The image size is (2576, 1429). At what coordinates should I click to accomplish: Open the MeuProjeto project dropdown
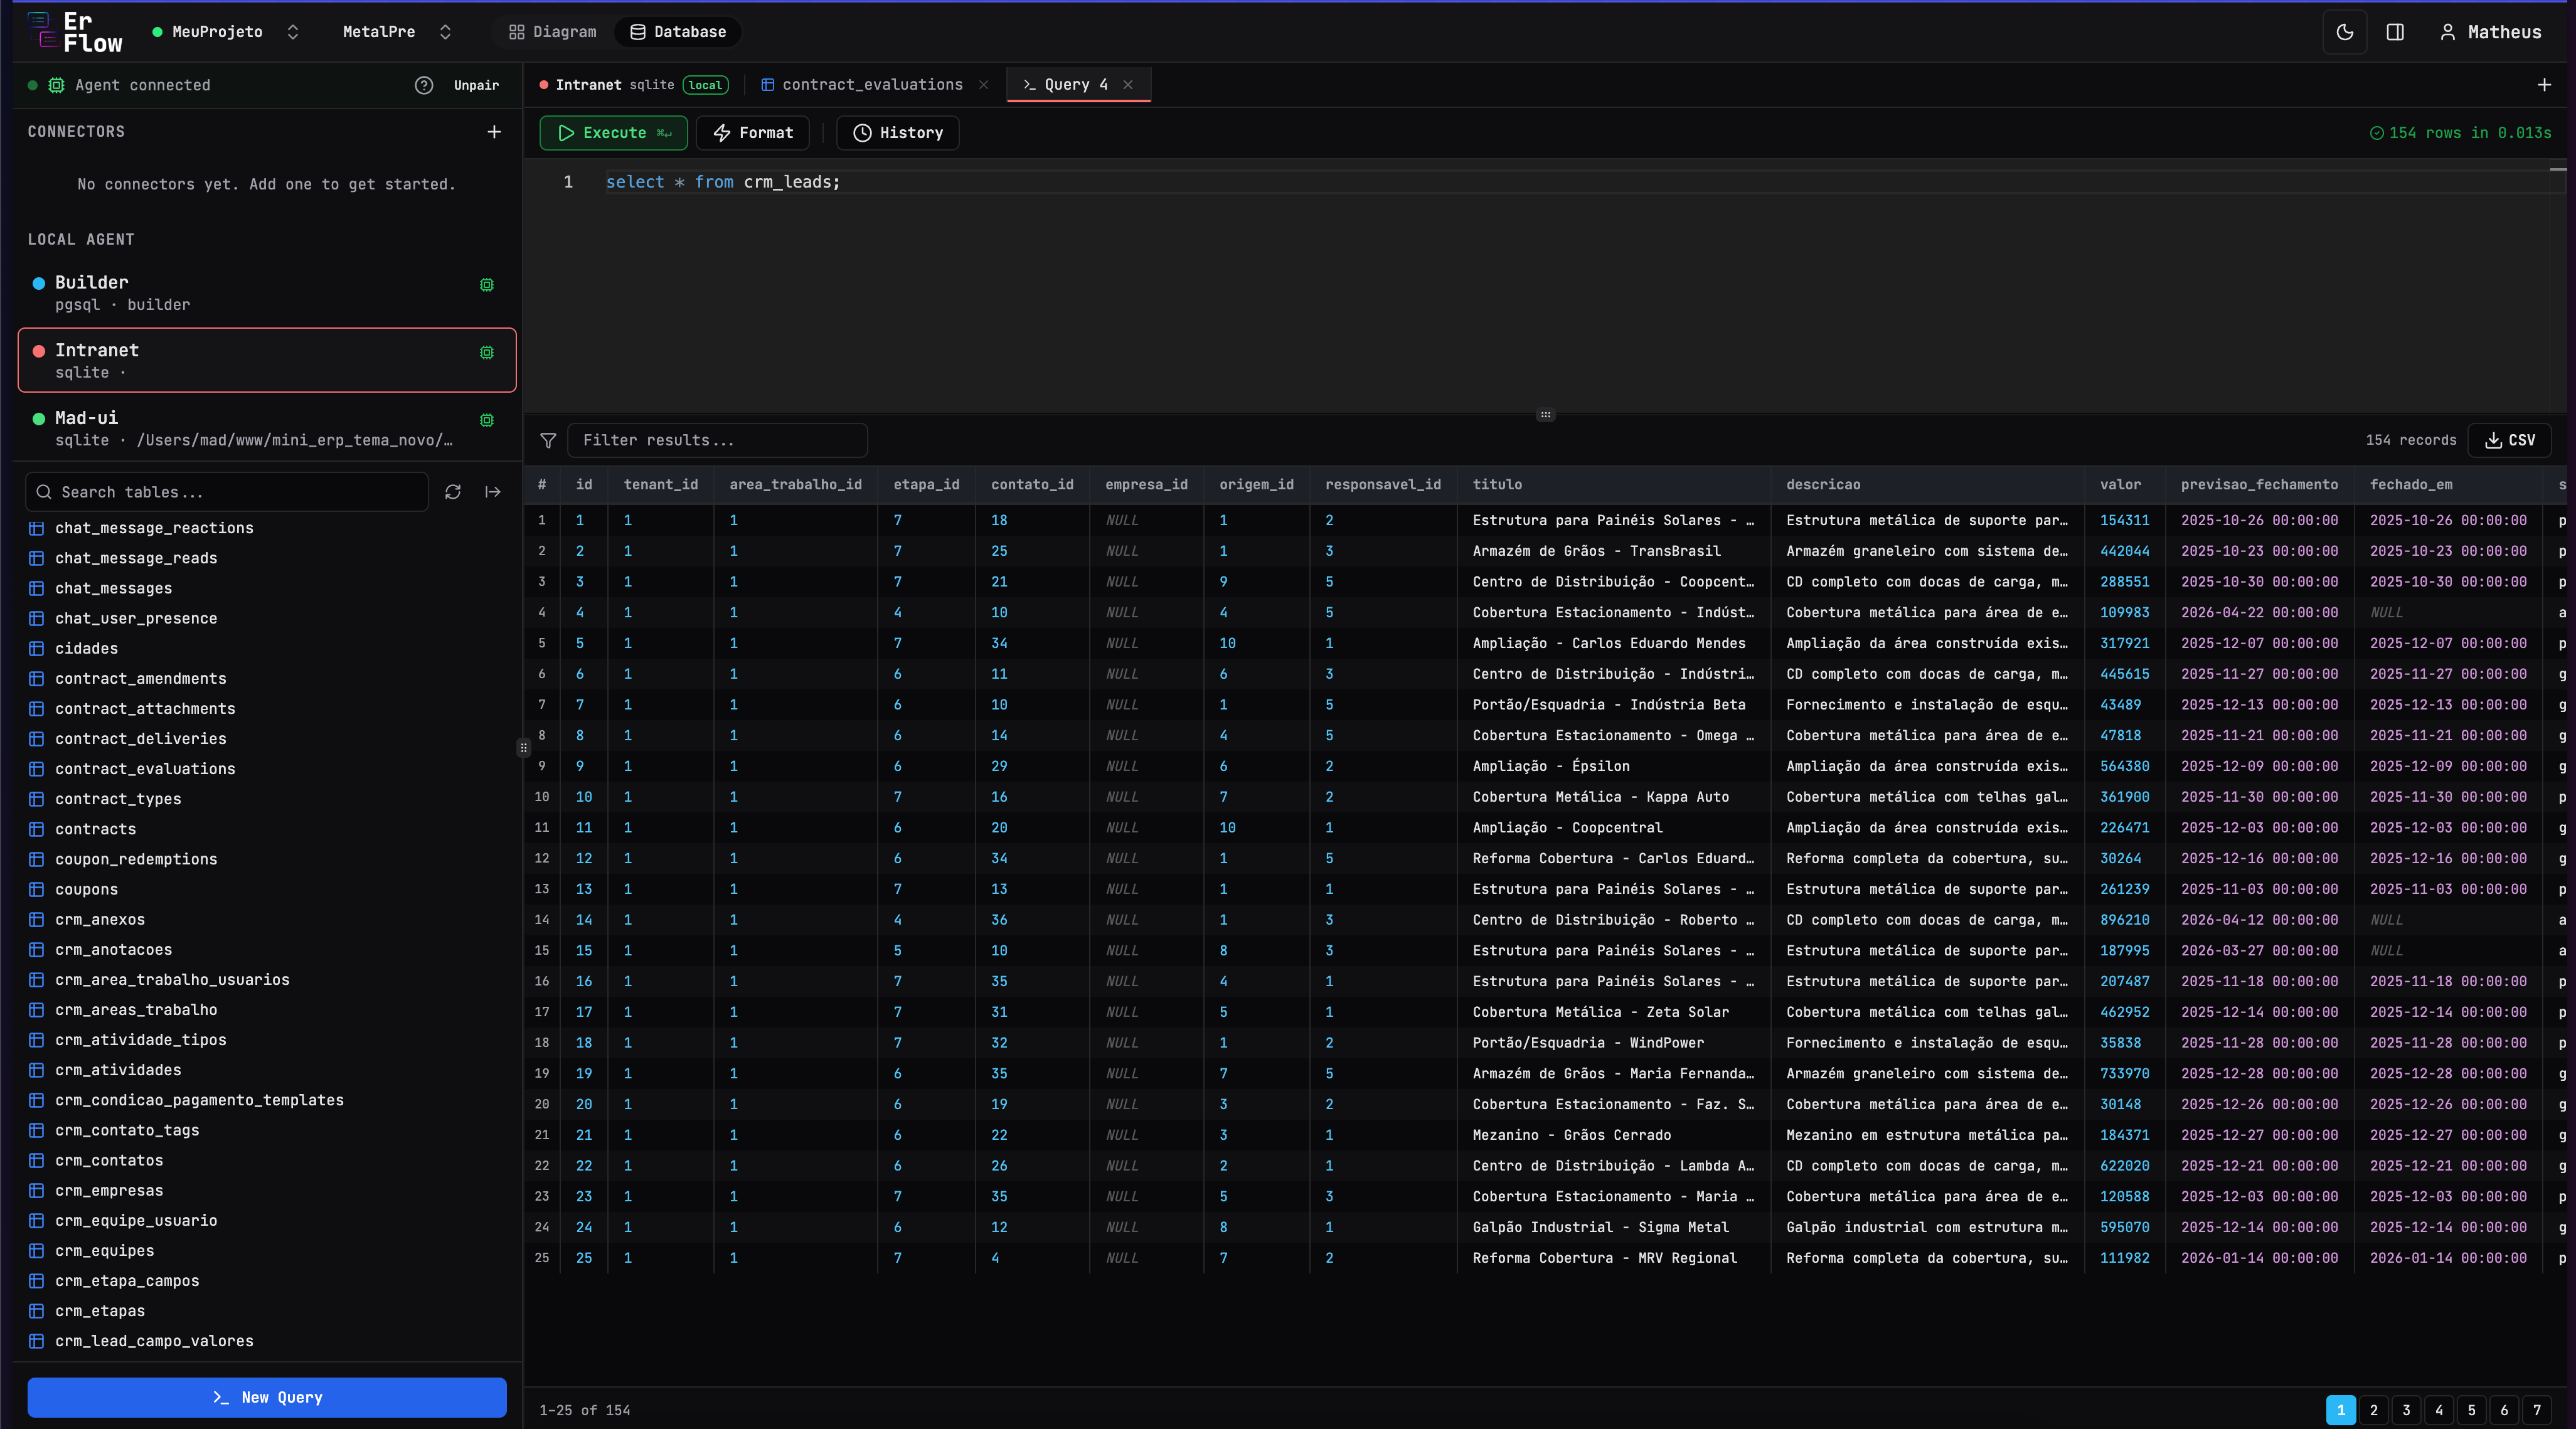pyautogui.click(x=226, y=32)
